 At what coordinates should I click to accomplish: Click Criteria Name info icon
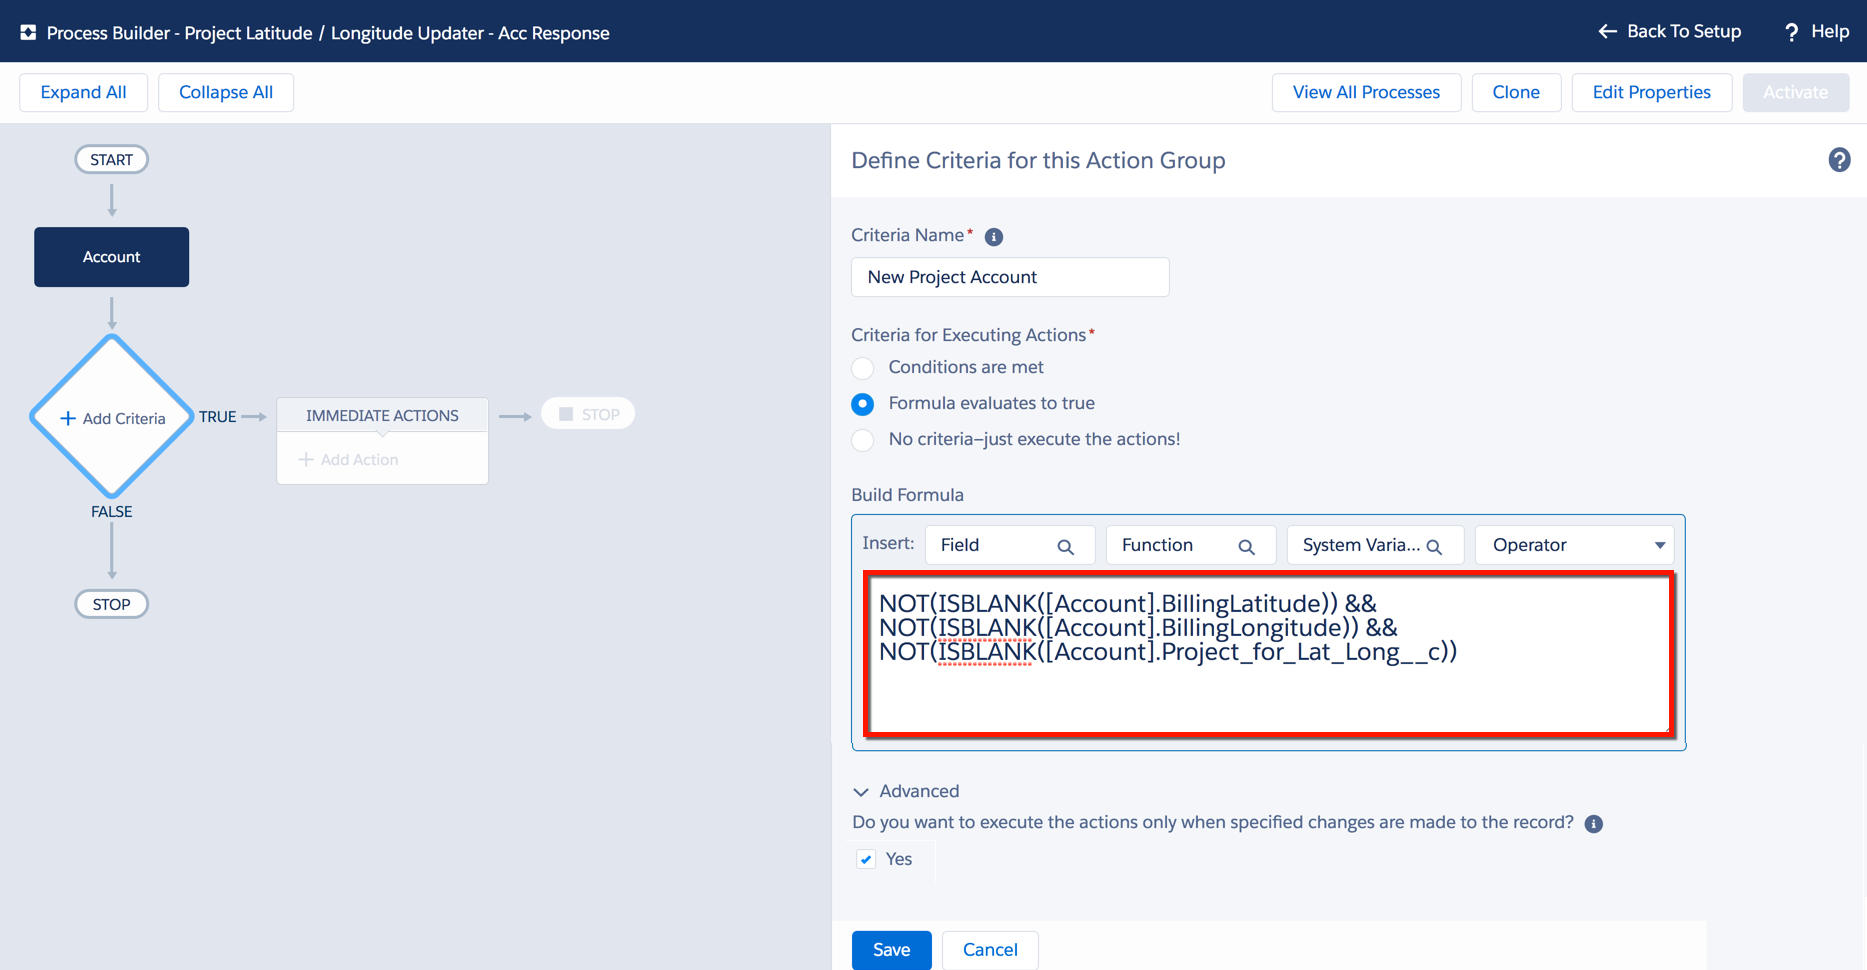993,237
